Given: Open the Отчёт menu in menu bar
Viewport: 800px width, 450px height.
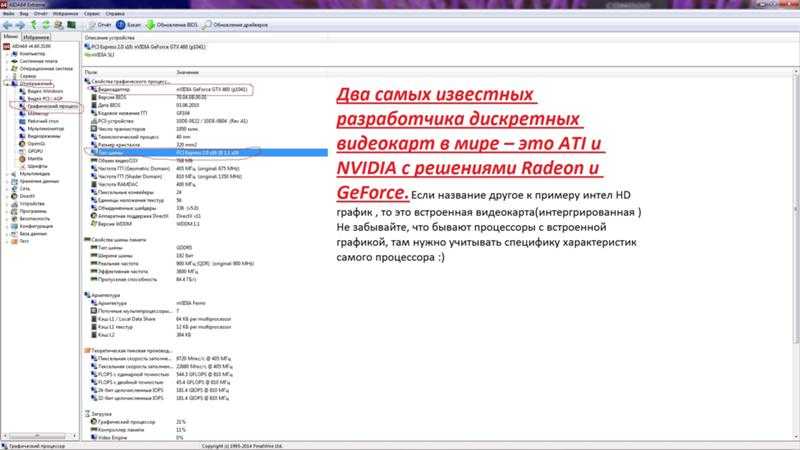Looking at the screenshot, I should pyautogui.click(x=40, y=14).
